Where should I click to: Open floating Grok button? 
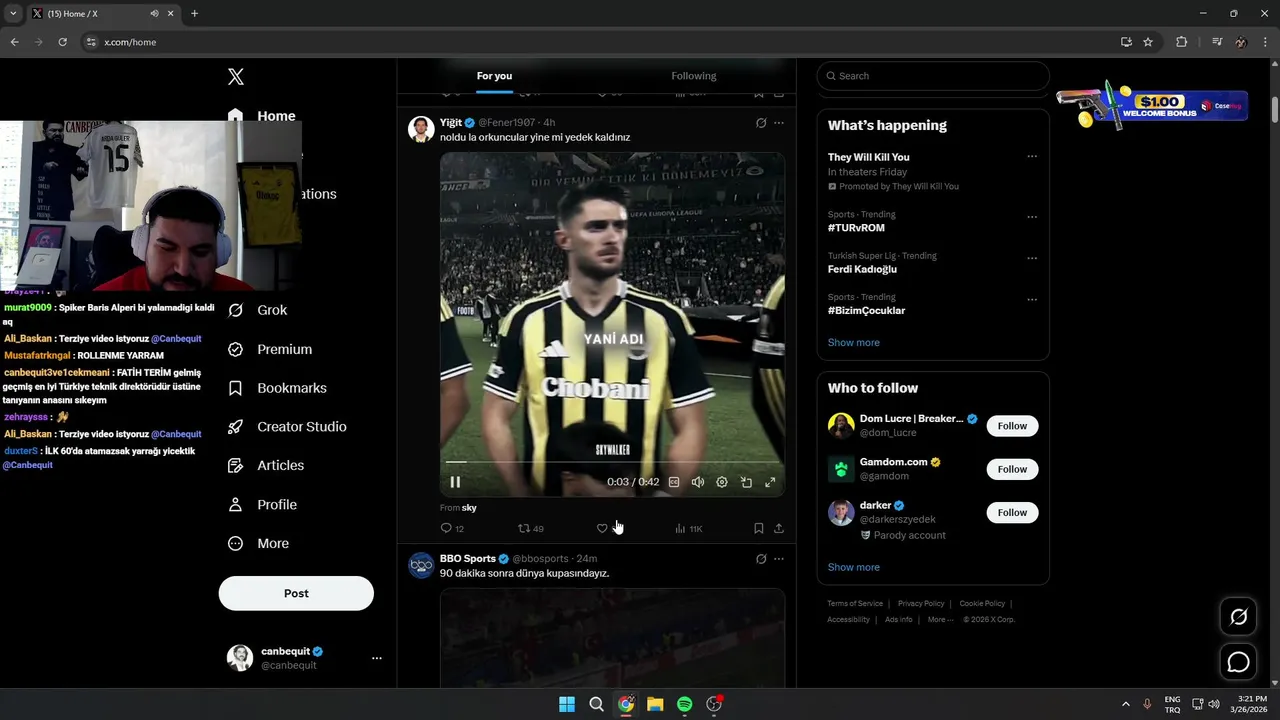tap(1238, 617)
